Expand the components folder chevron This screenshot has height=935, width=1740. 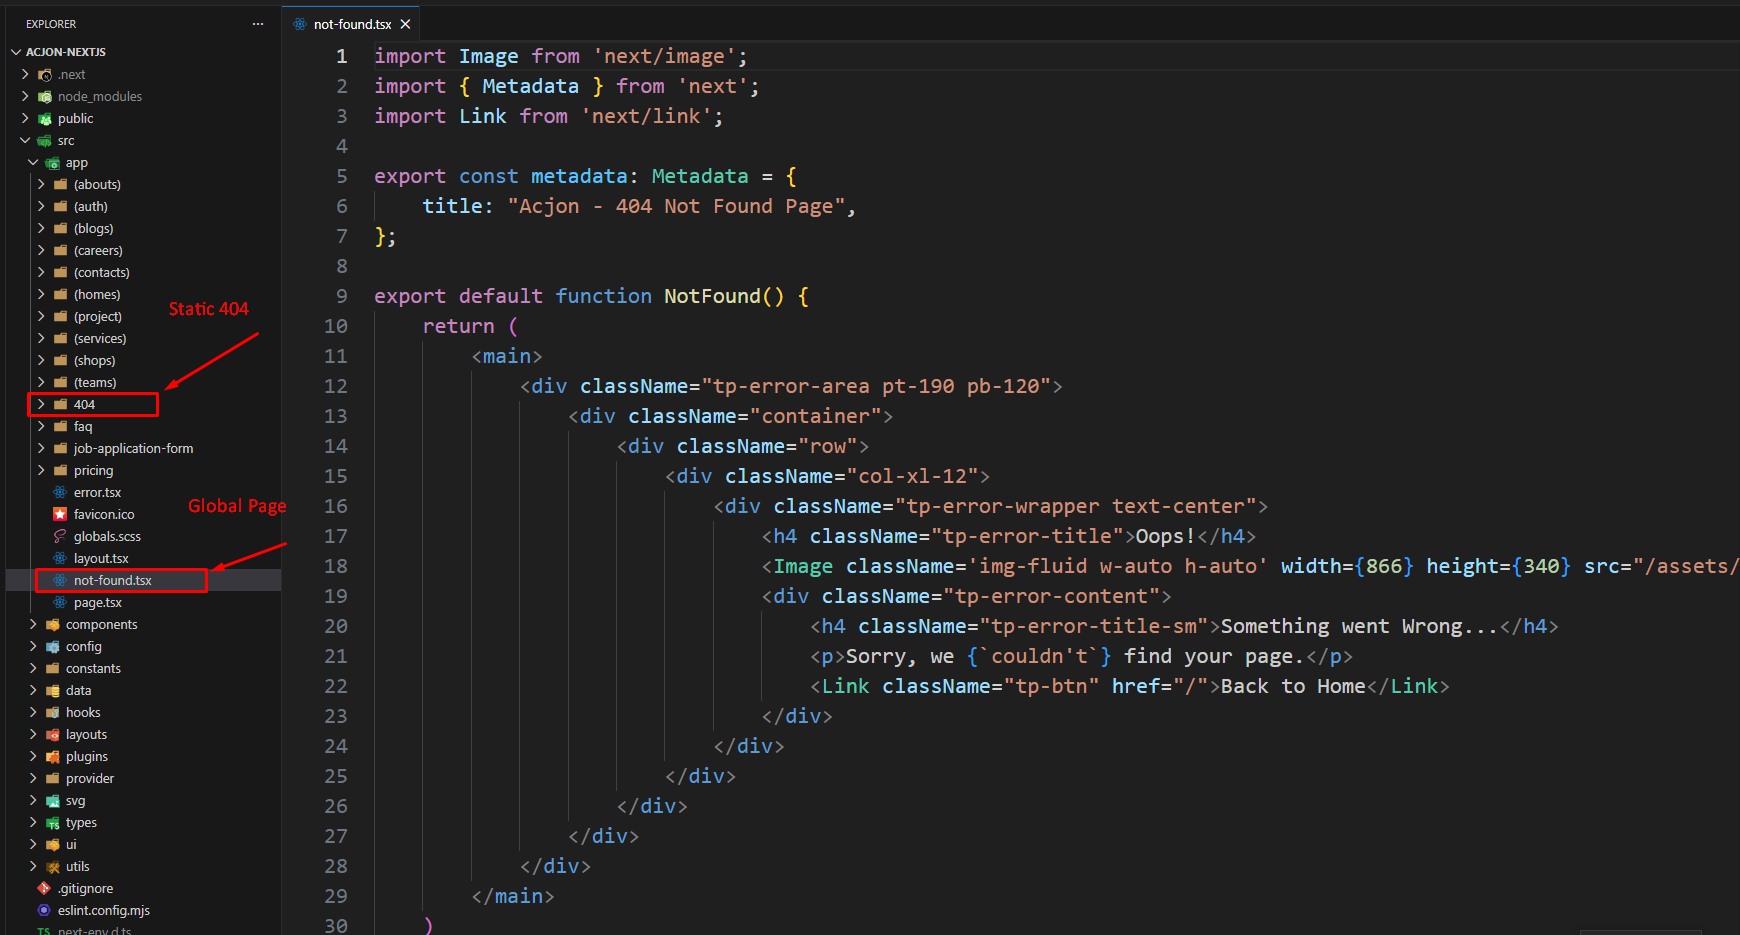33,624
